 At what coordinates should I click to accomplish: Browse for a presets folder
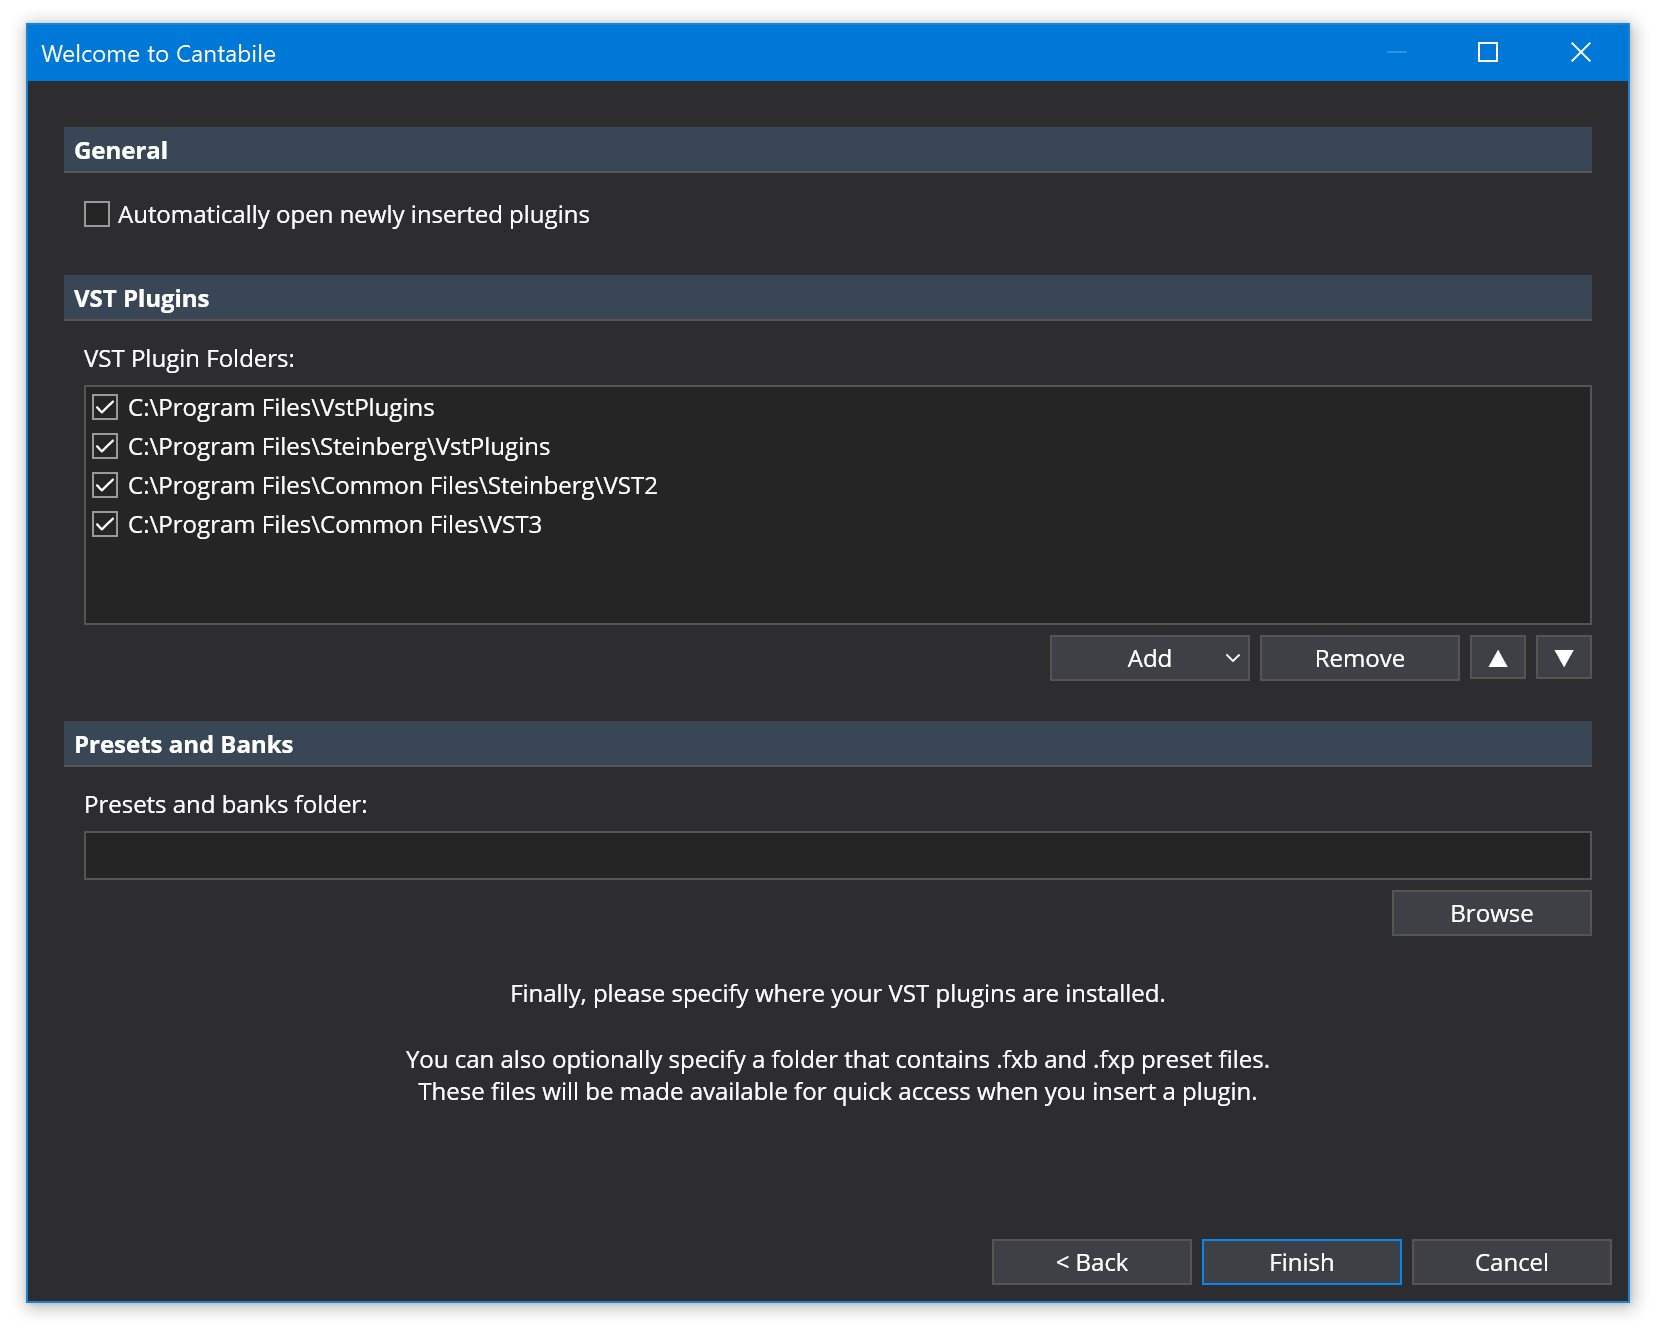1491,913
